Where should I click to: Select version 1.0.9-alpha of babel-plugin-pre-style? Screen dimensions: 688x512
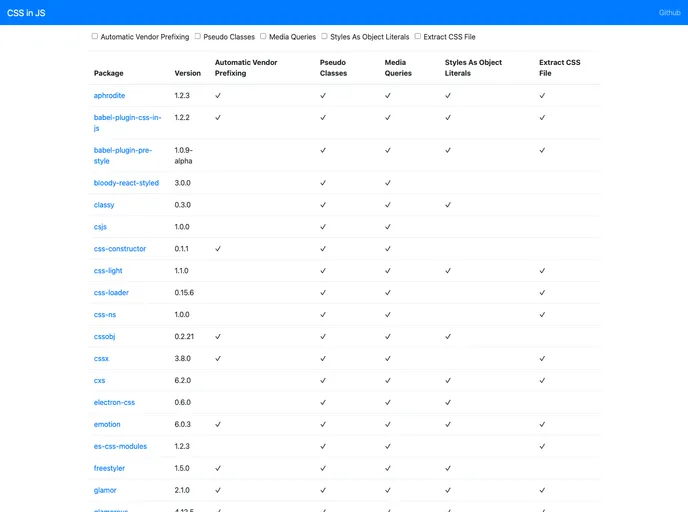click(x=183, y=155)
